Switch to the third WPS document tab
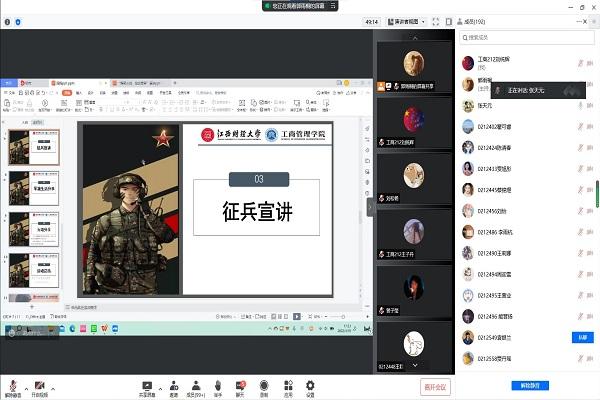The height and width of the screenshot is (400, 600). pyautogui.click(x=140, y=83)
